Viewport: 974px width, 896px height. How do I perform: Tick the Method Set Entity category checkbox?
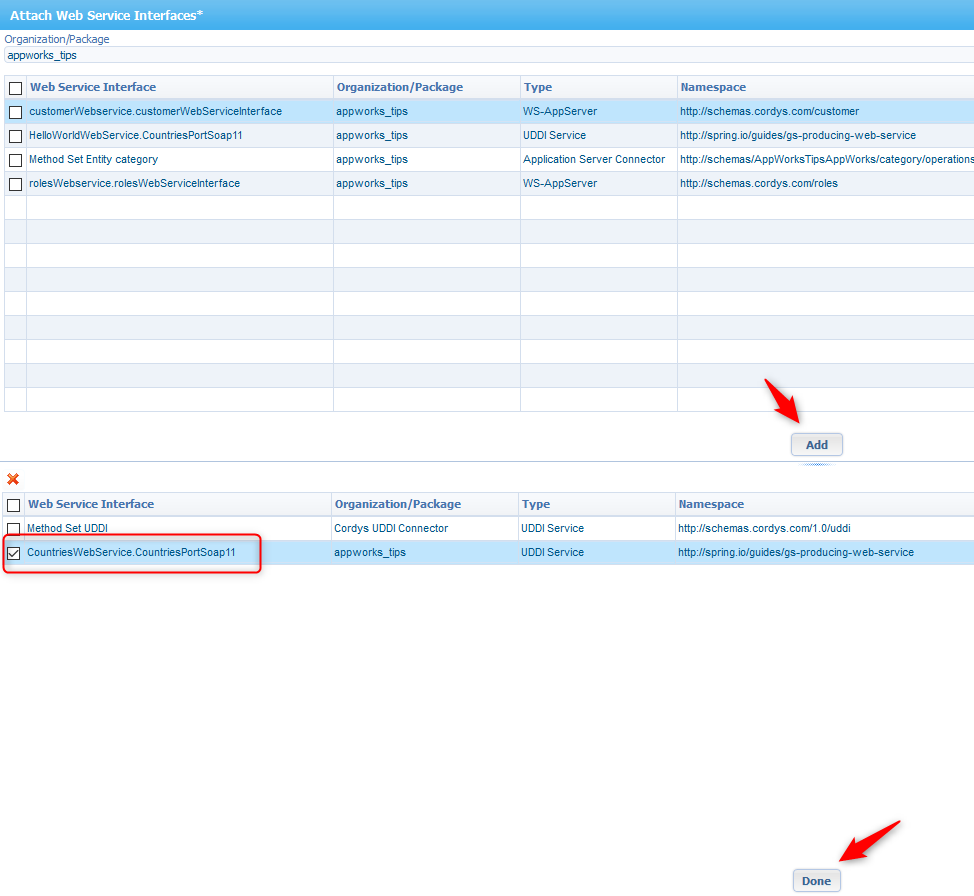click(x=15, y=160)
